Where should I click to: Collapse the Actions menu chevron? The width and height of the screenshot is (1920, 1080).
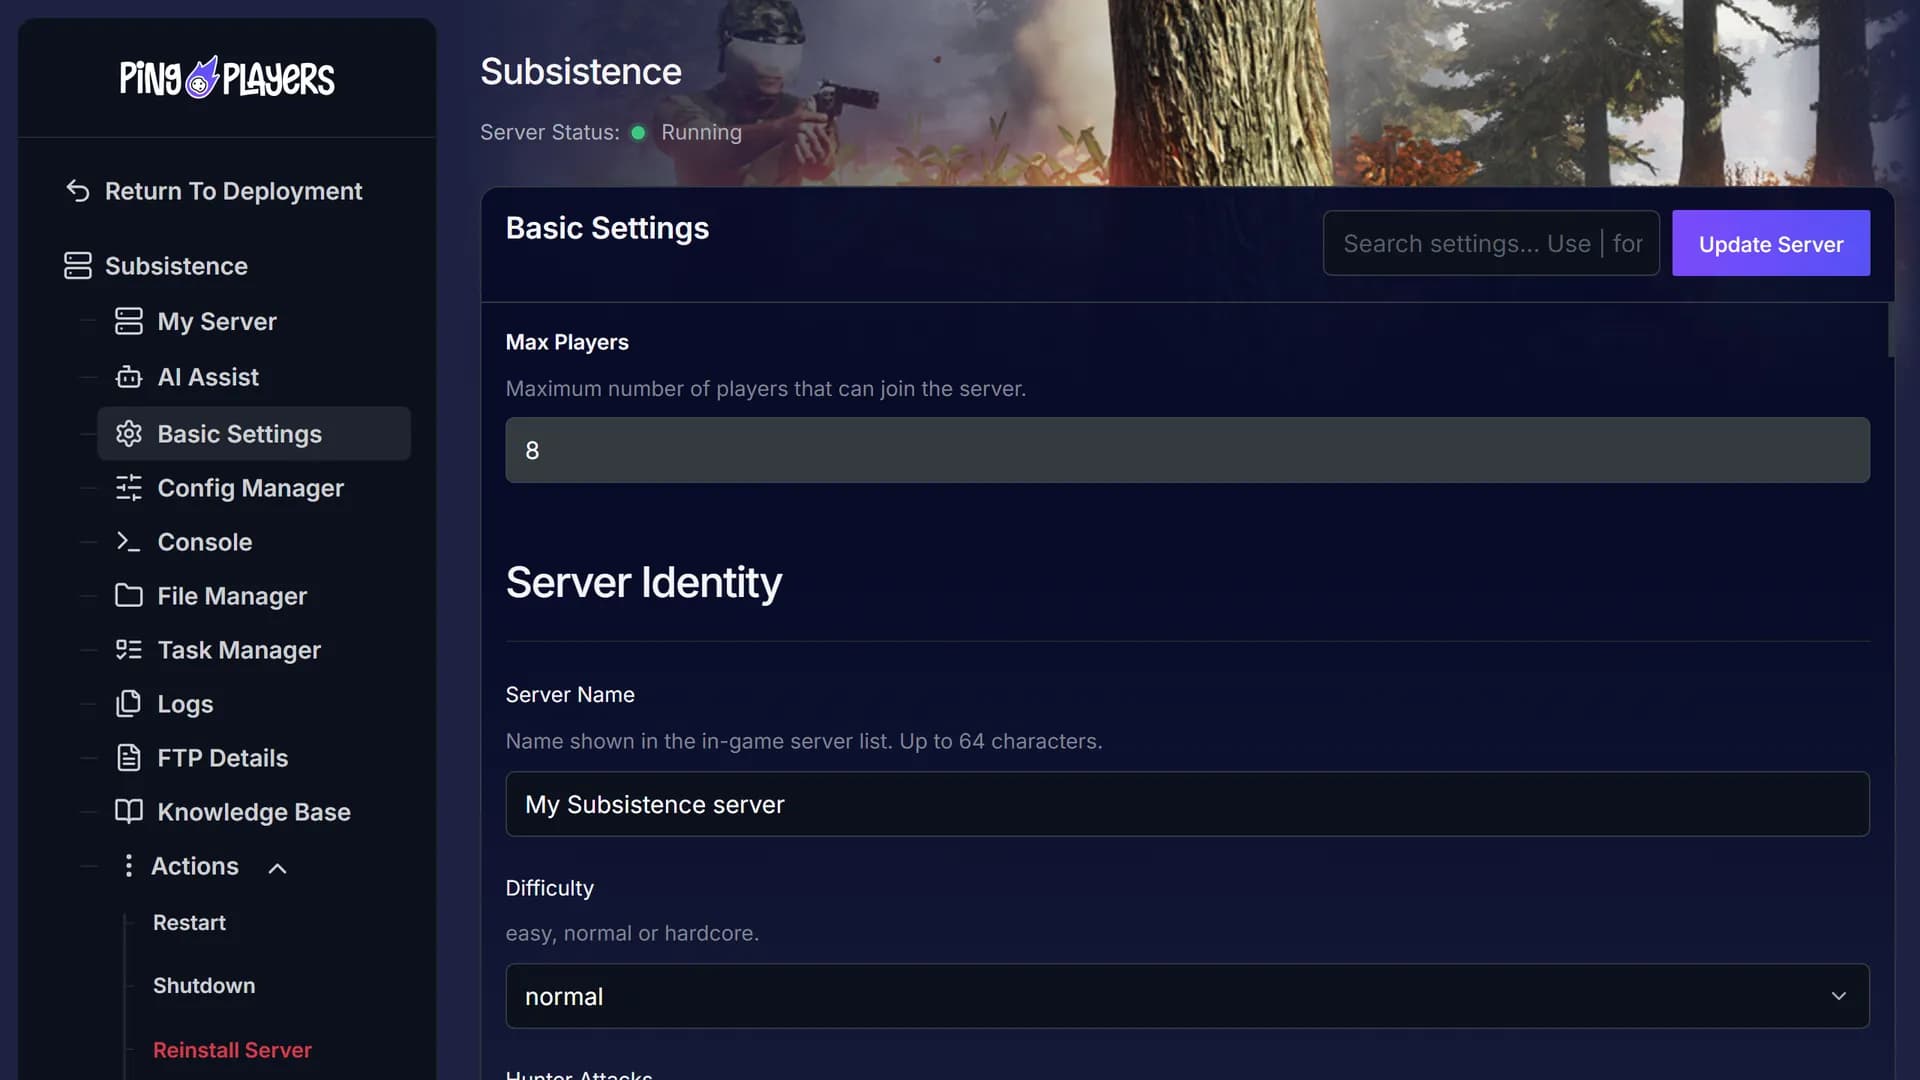coord(278,868)
